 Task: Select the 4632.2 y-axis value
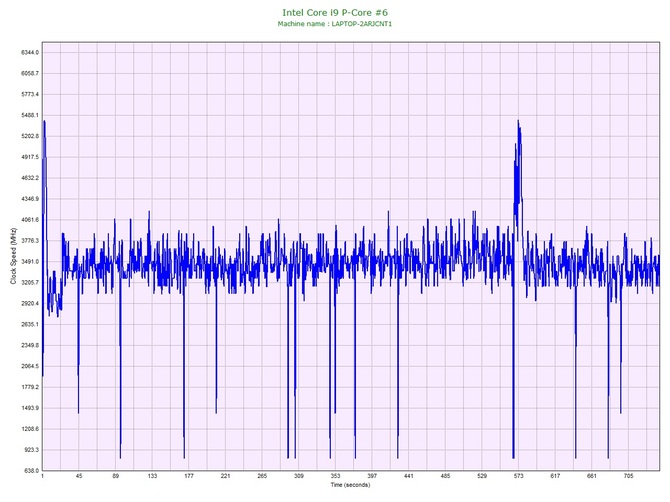click(x=30, y=178)
